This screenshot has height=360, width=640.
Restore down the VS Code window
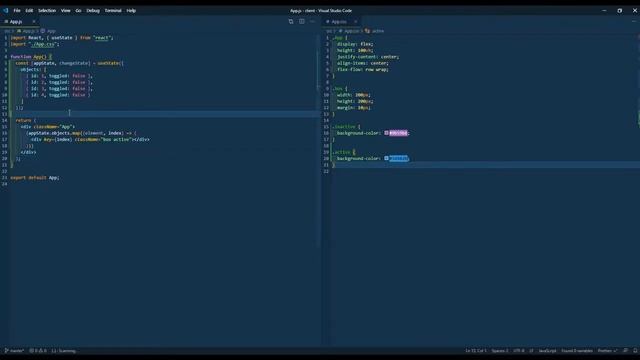click(620, 11)
